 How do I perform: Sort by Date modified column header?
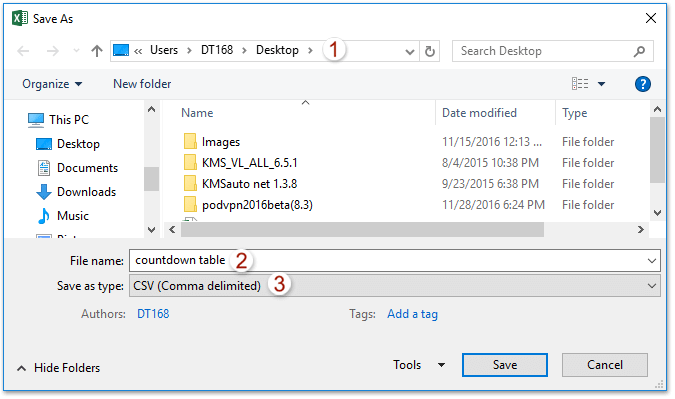coord(479,113)
